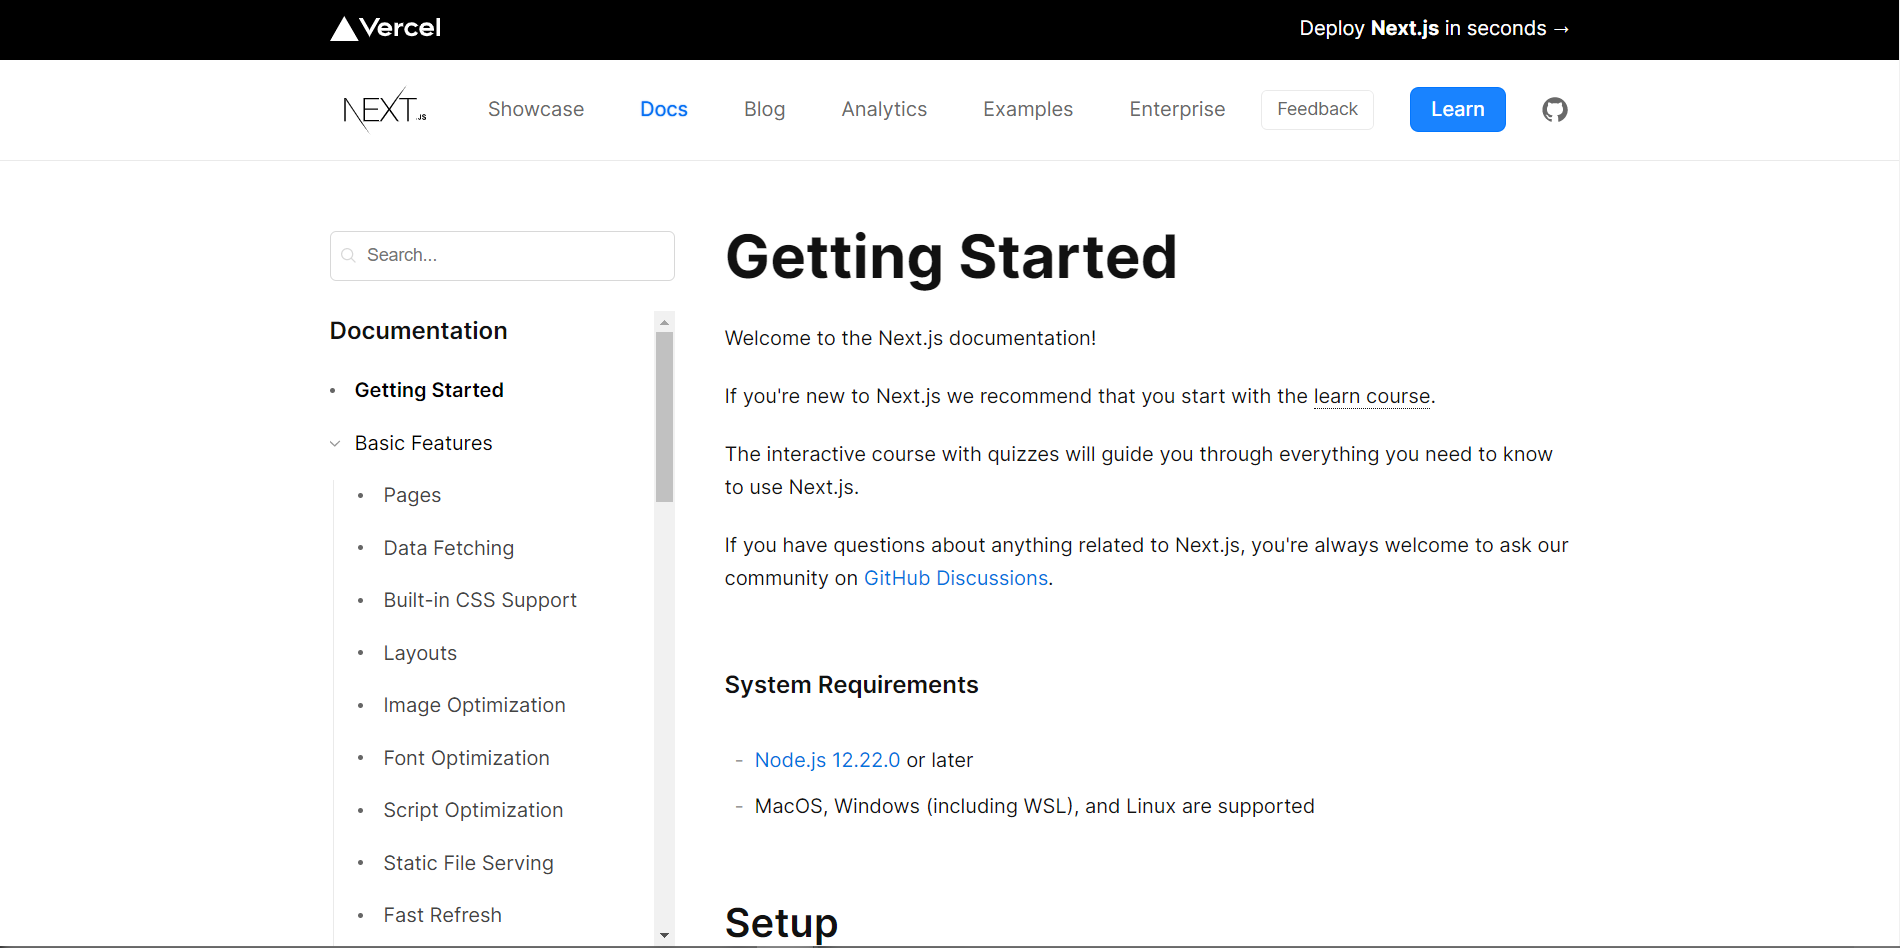Open the GitHub repository icon
Viewport: 1900px width, 948px height.
1554,110
